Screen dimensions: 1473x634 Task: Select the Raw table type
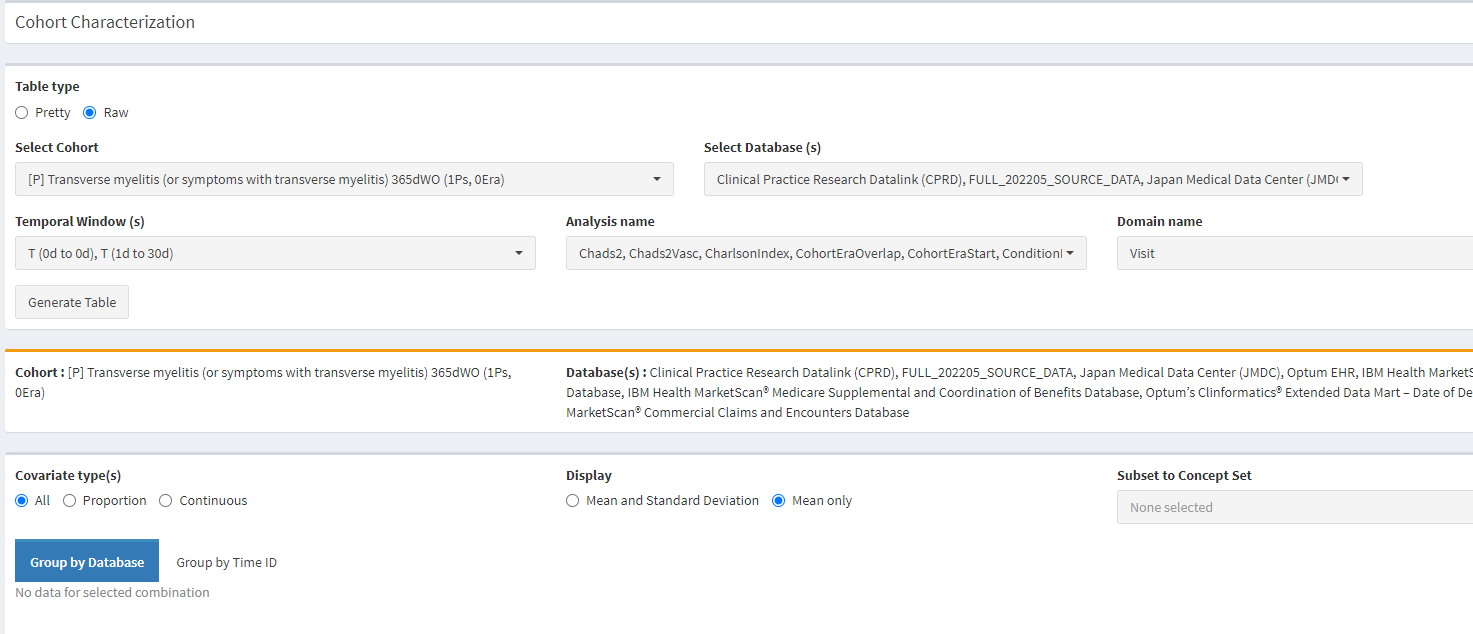(x=89, y=112)
